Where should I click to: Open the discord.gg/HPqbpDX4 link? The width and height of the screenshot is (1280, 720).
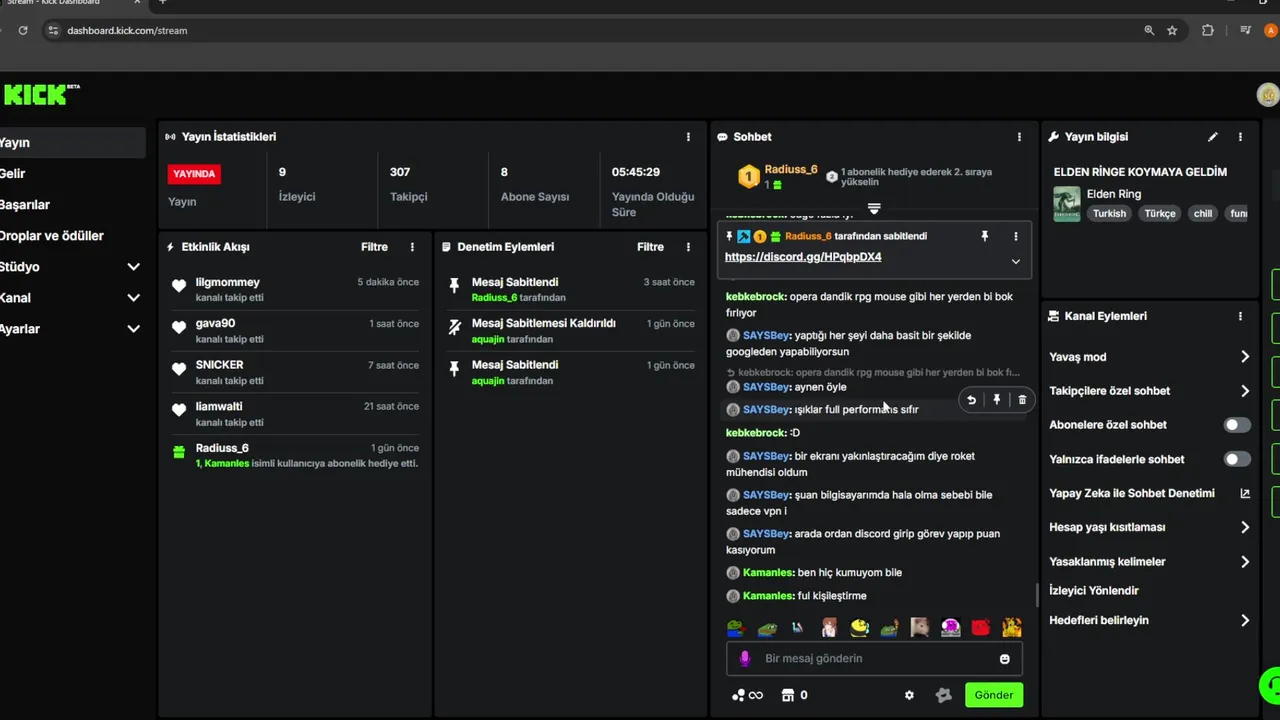(x=803, y=257)
